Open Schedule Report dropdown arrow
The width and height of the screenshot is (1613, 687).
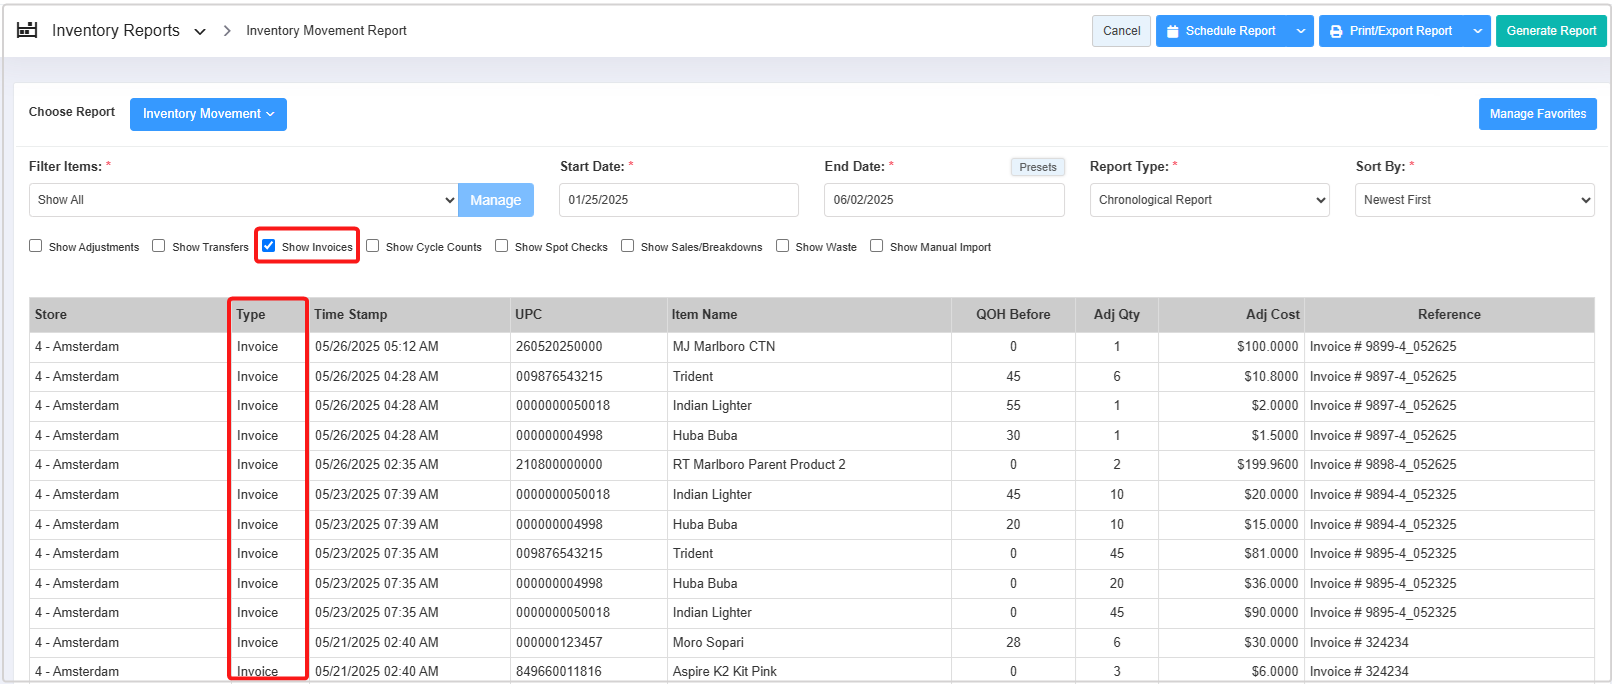1300,31
